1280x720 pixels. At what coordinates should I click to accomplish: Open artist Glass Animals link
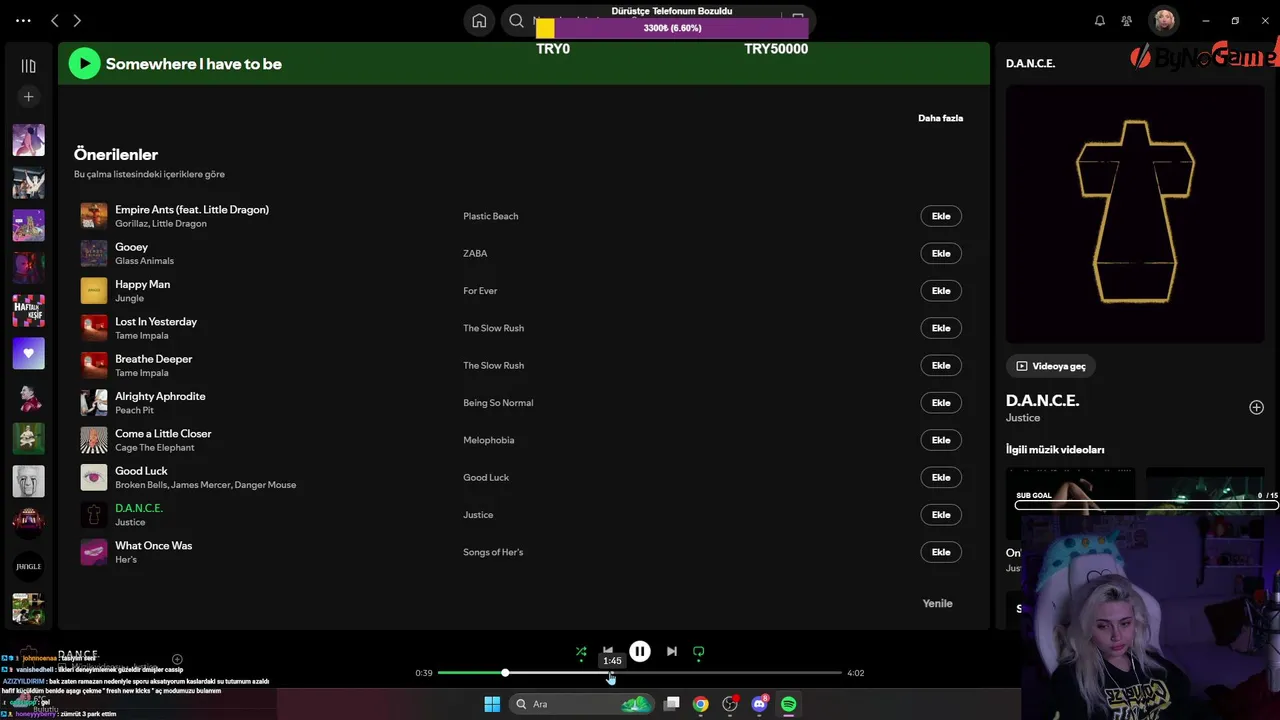[x=144, y=261]
